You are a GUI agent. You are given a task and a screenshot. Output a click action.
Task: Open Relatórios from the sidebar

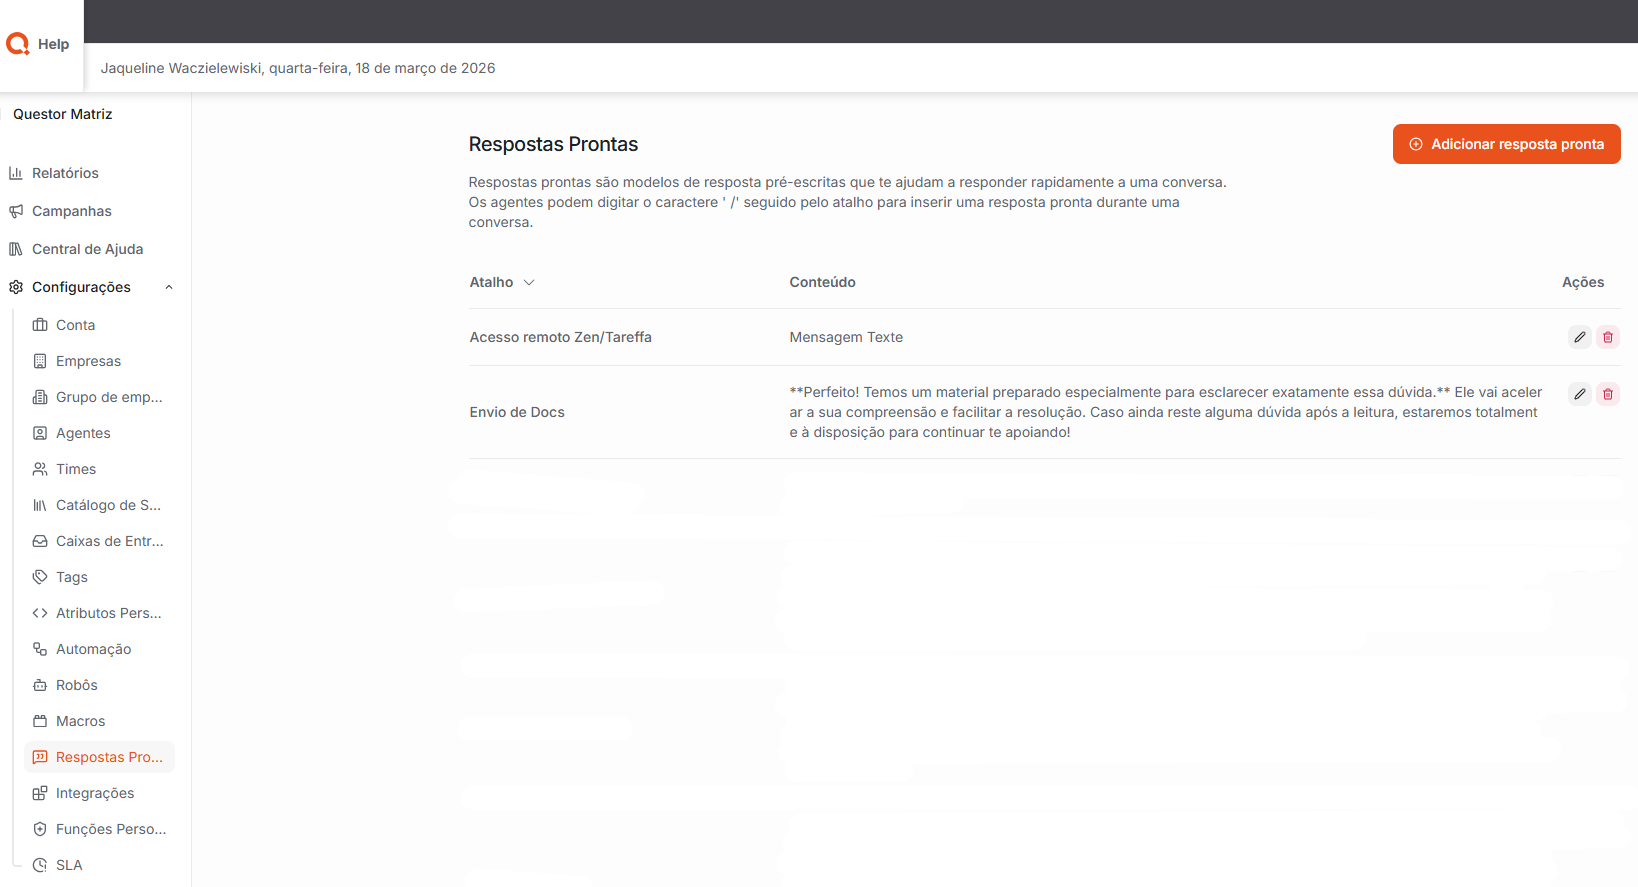[65, 173]
